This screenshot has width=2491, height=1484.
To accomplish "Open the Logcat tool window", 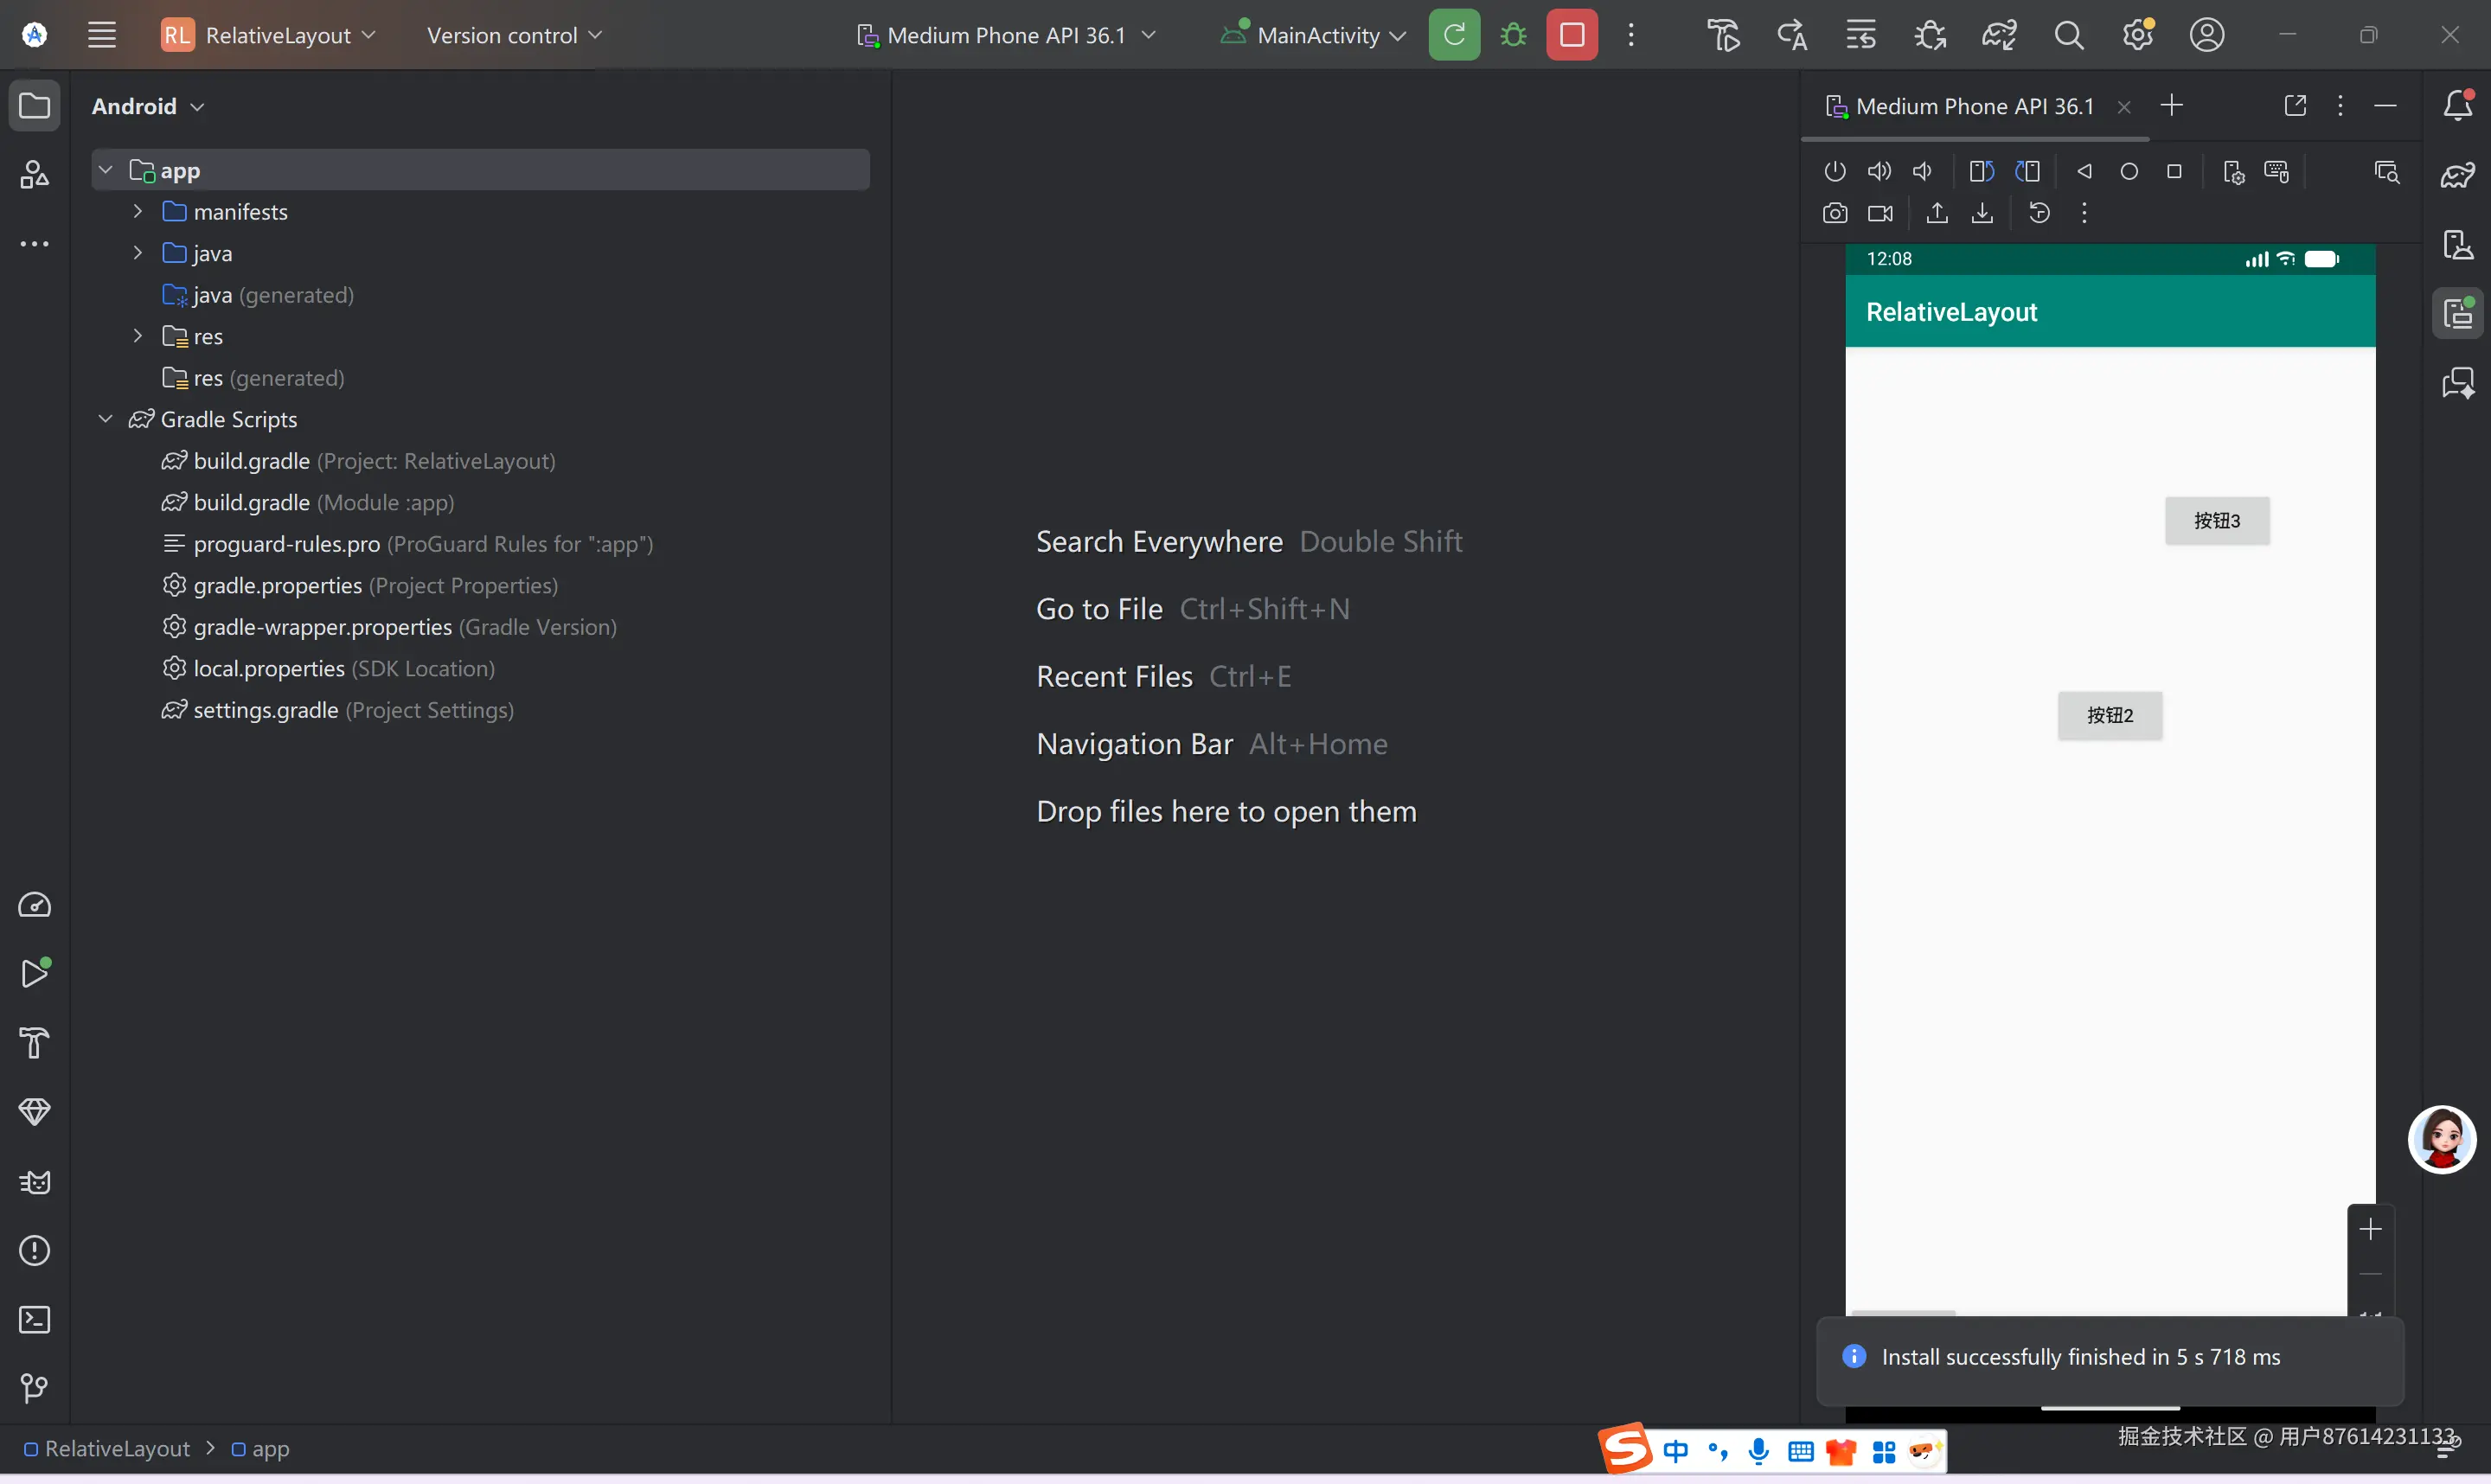I will 35,1182.
